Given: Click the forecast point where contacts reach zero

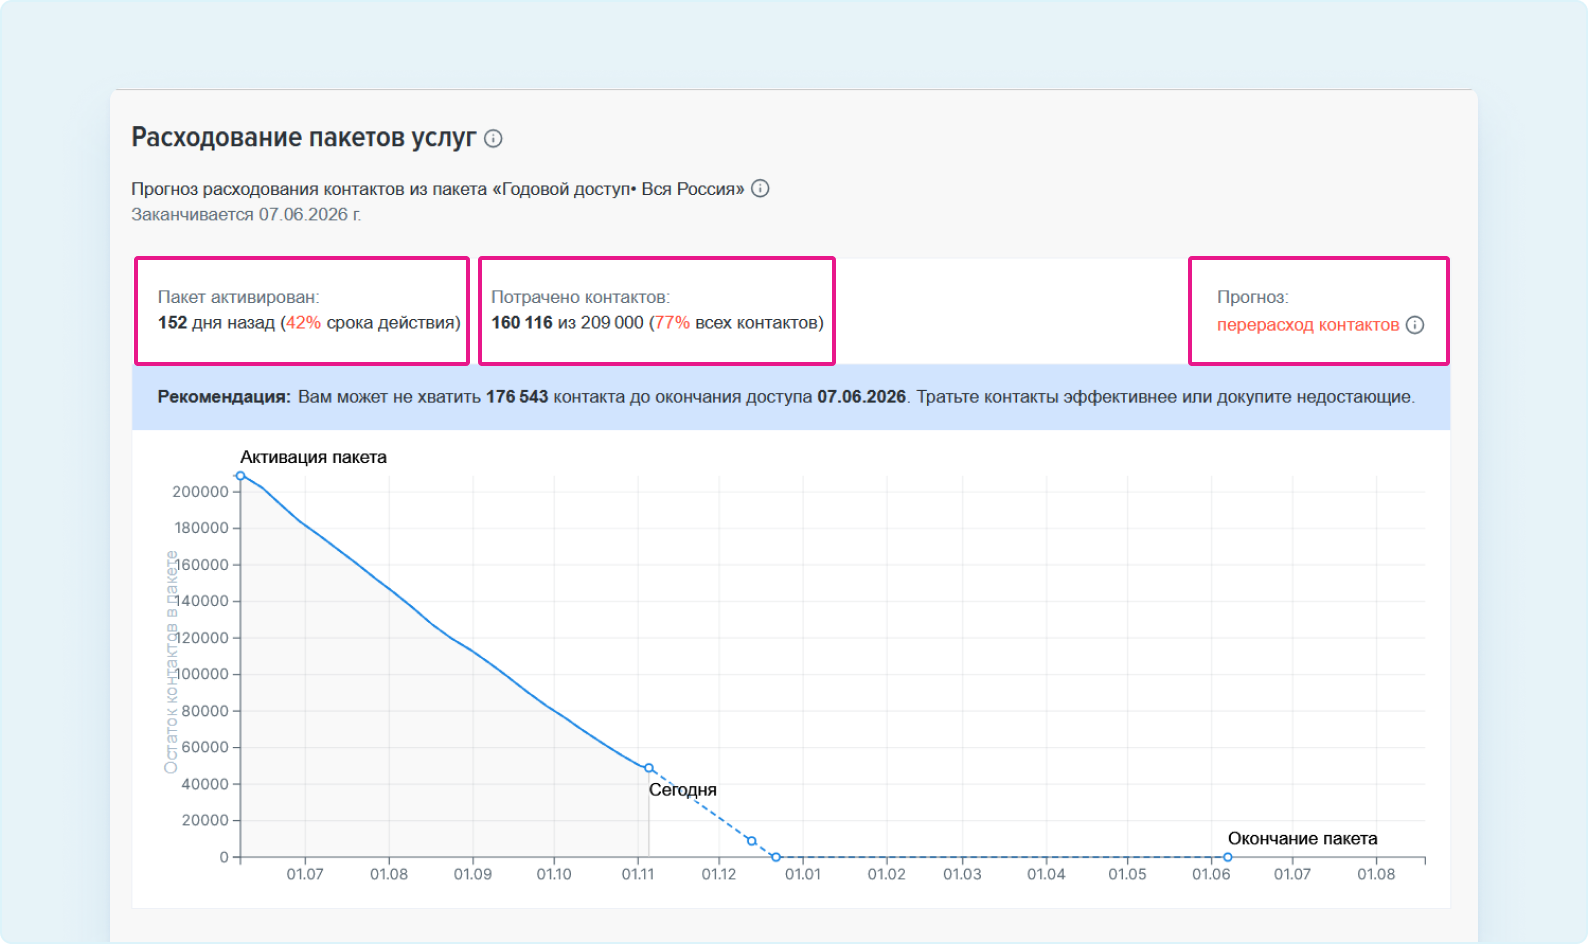Looking at the screenshot, I should coord(776,857).
